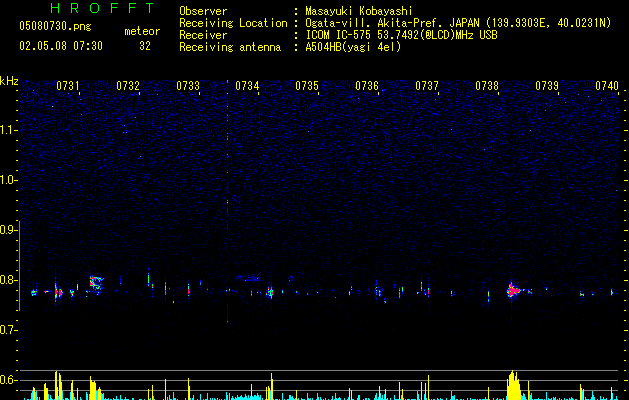Screen dimensions: 629x400
Task: Click the 0736 time marker
Action: click(367, 86)
